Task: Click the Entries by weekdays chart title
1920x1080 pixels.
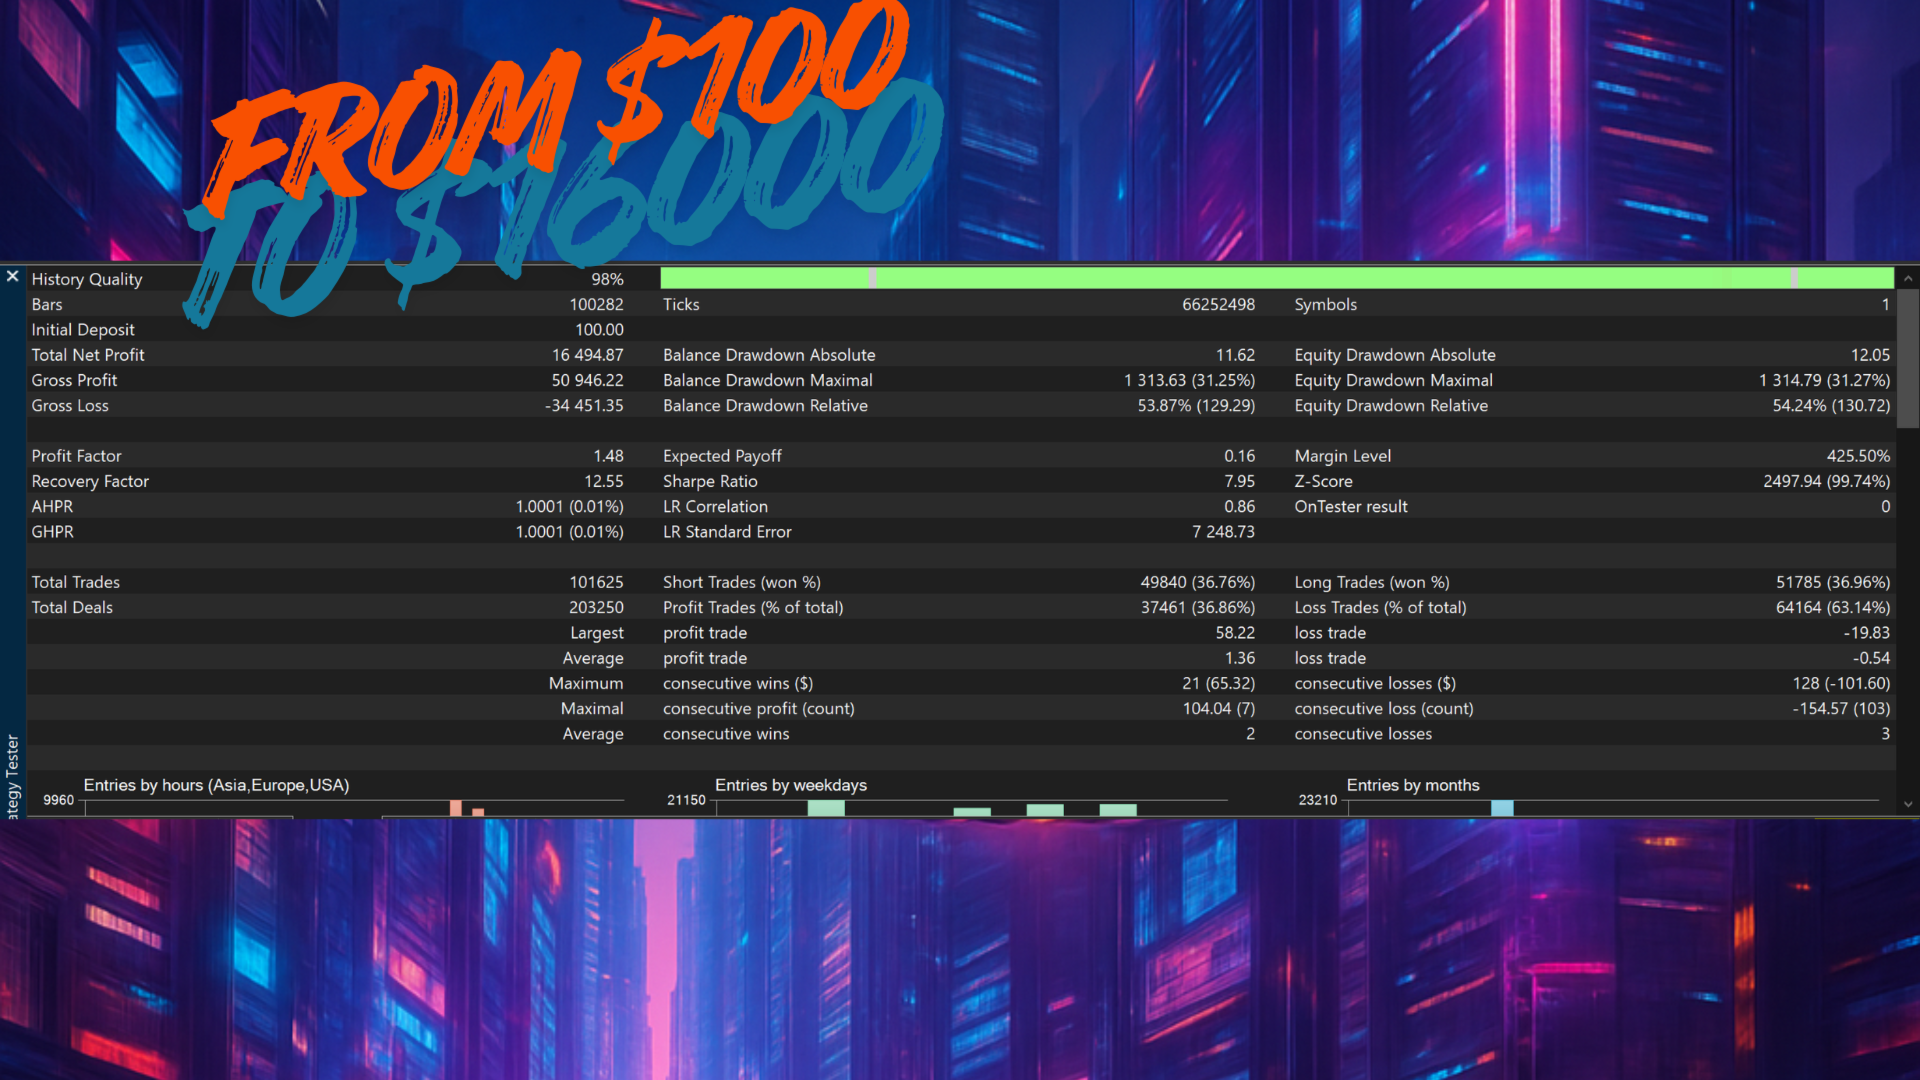Action: pyautogui.click(x=790, y=785)
